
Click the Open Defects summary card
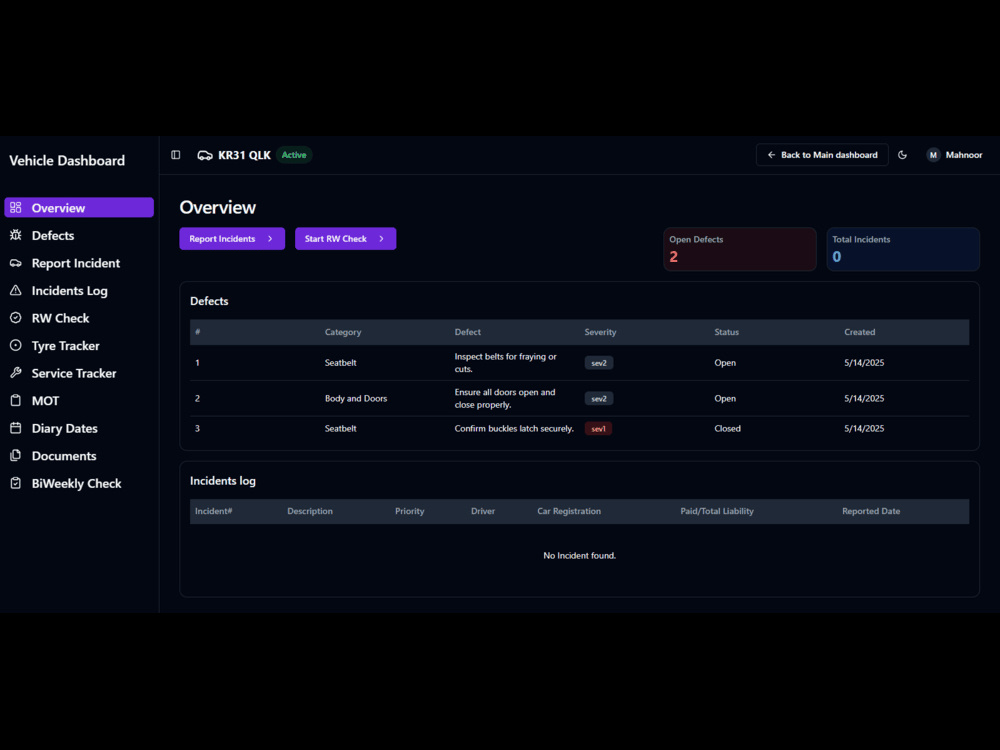tap(740, 249)
